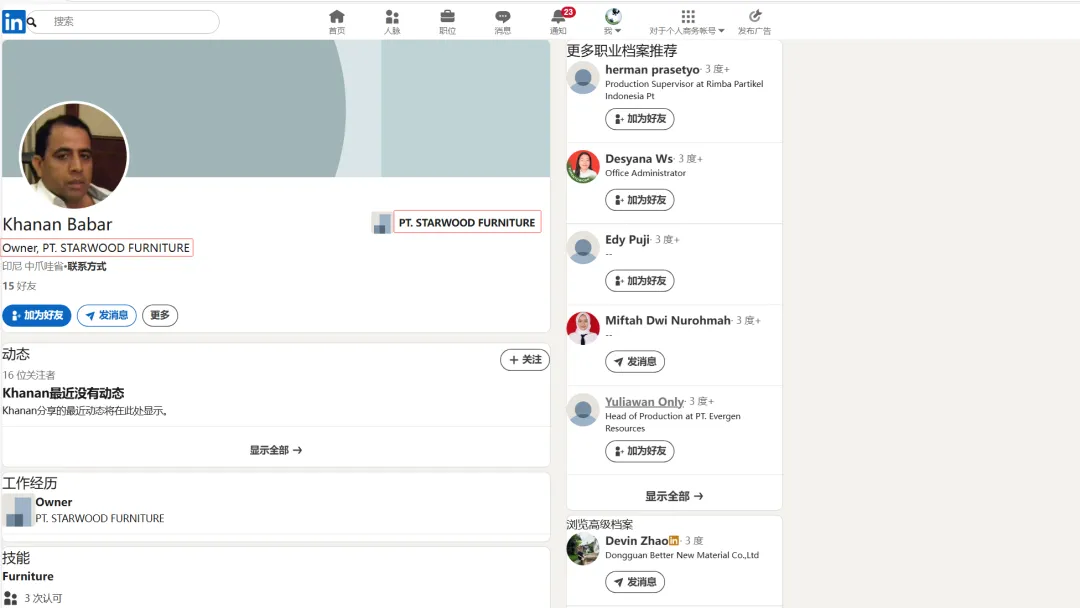The height and width of the screenshot is (608, 1080).
Task: Open the 首页 home icon
Action: [336, 18]
